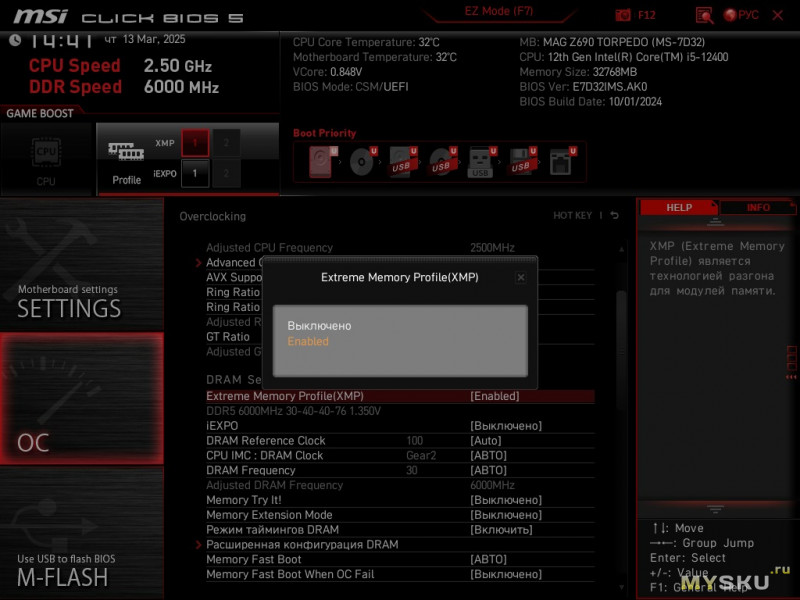Viewport: 800px width, 600px height.
Task: Close the Extreme Memory Profile popup
Action: pyautogui.click(x=520, y=278)
